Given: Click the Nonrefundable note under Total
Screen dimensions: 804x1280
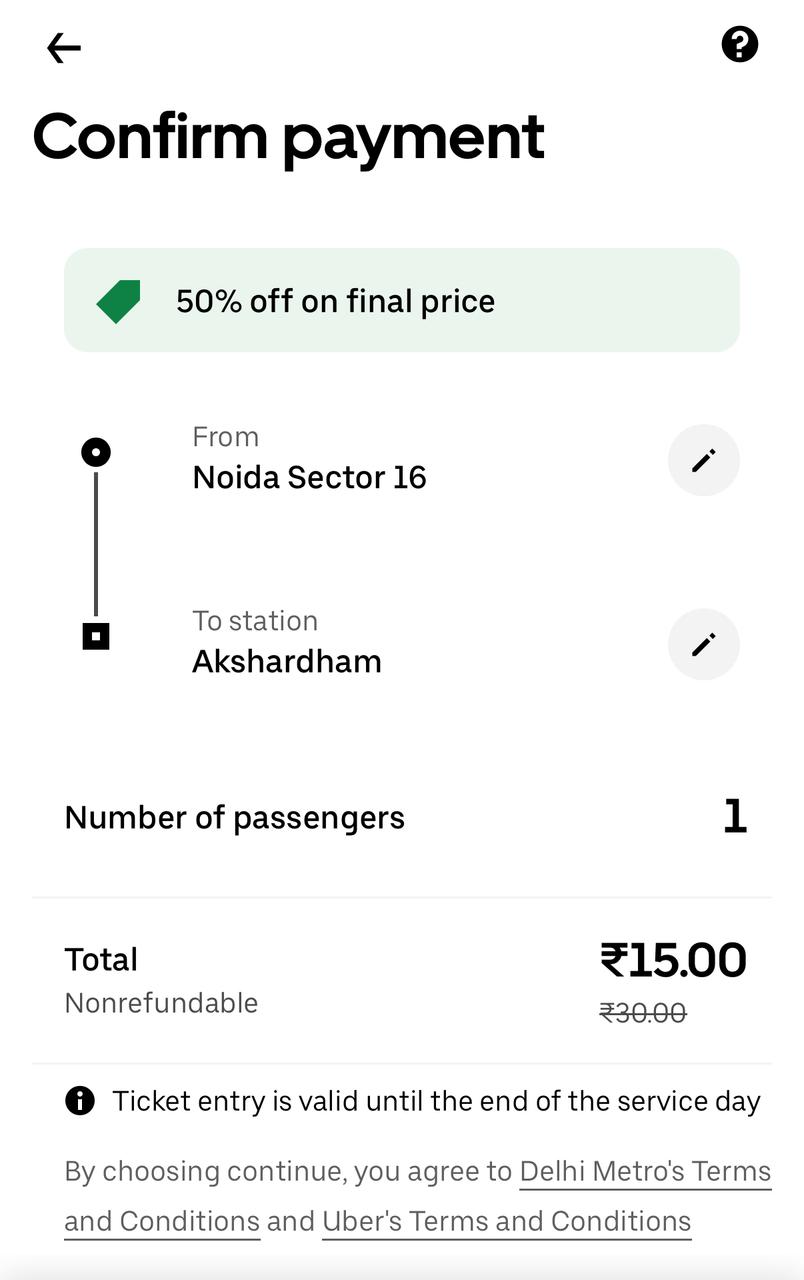Looking at the screenshot, I should 161,1003.
